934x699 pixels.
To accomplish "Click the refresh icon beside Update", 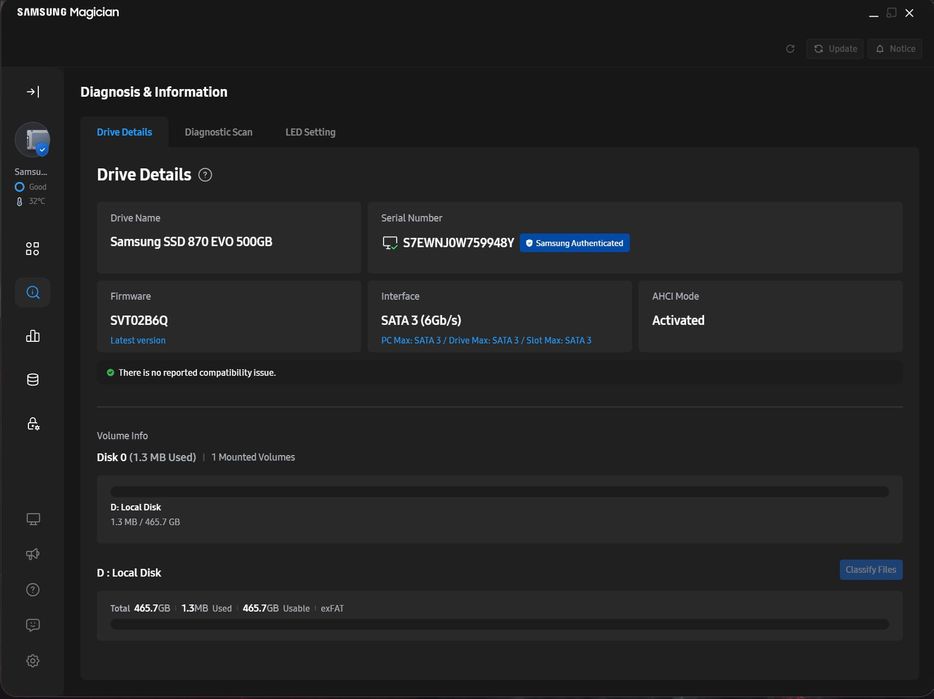I will click(x=790, y=49).
